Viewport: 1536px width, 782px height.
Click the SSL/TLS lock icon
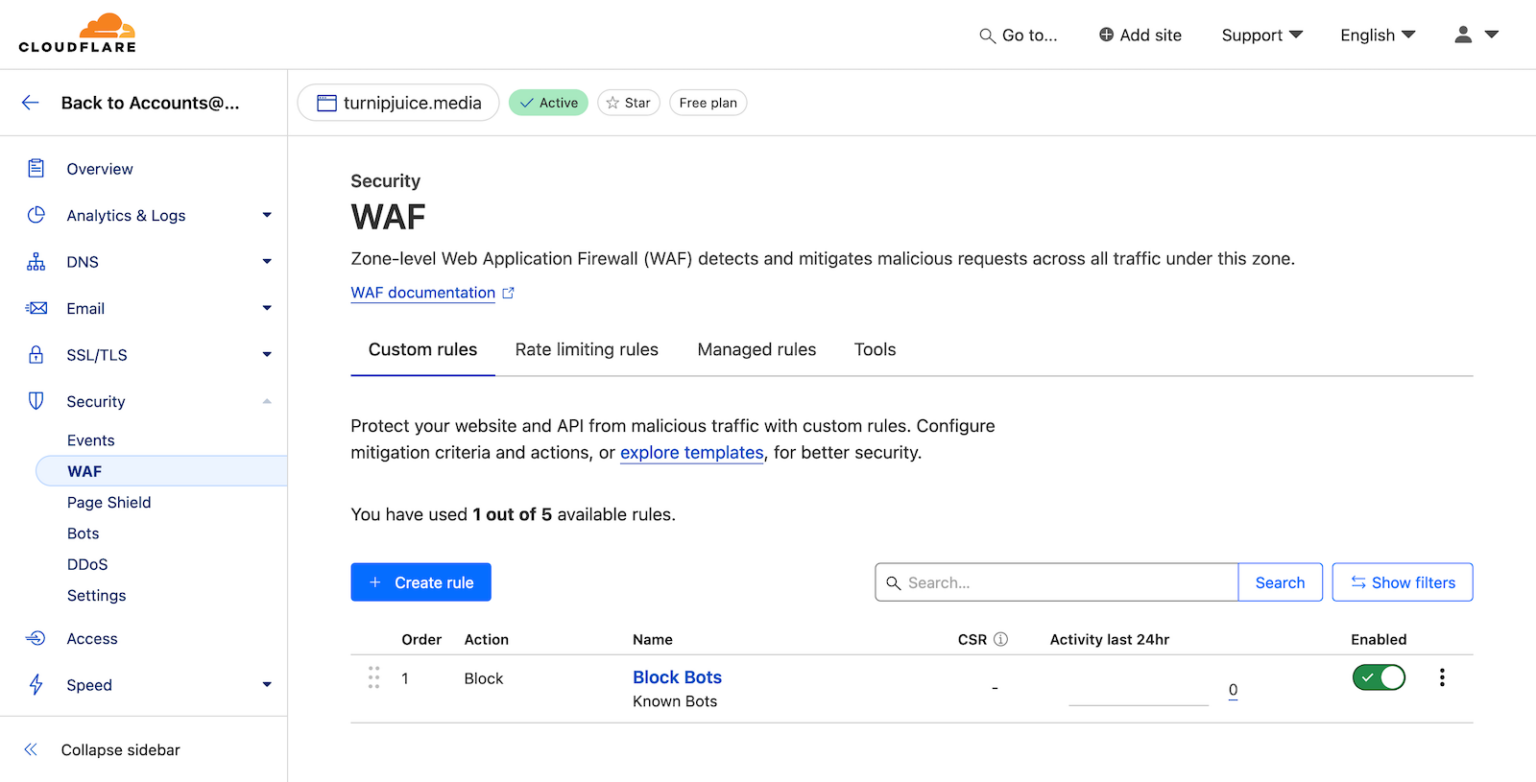coord(35,355)
